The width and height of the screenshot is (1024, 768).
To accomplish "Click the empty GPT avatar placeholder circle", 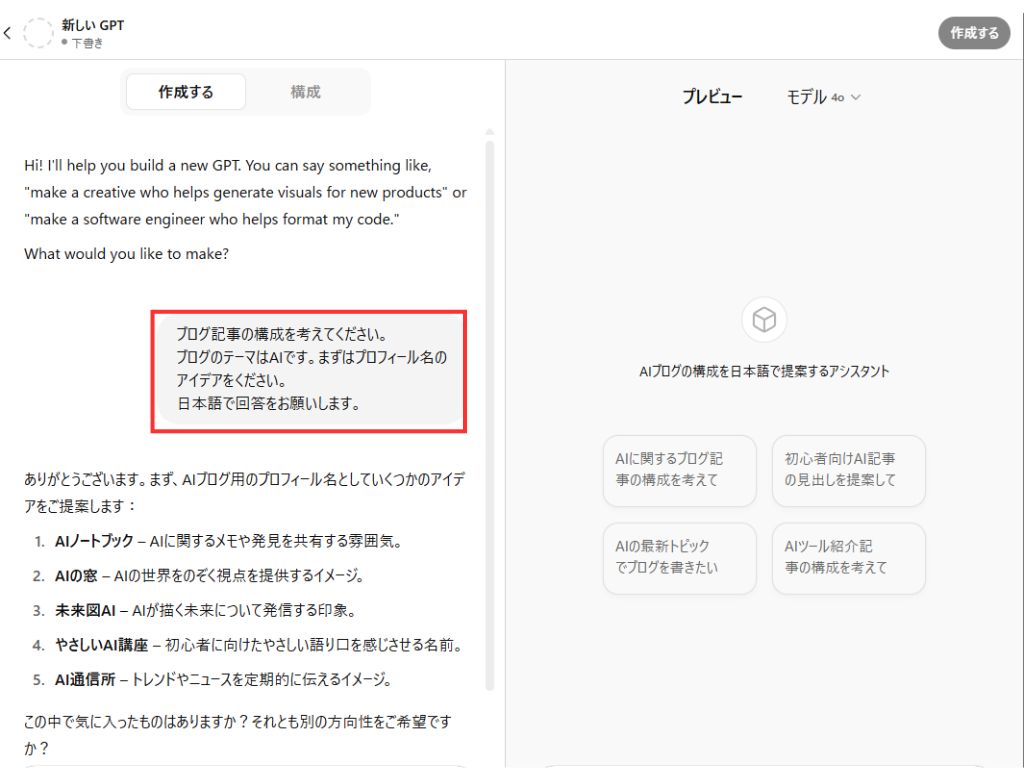I will tap(38, 33).
